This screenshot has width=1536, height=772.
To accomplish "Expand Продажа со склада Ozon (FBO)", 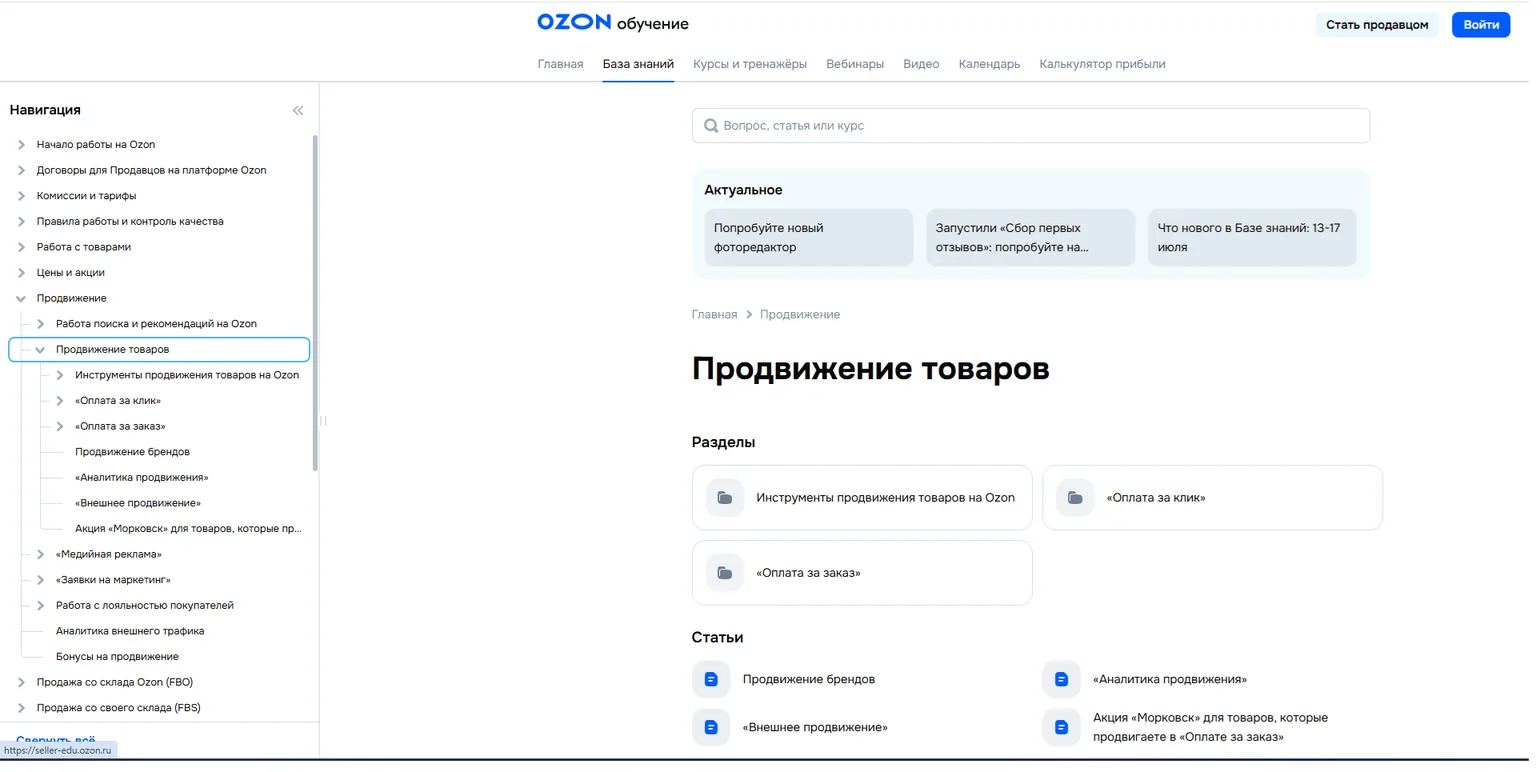I will [21, 682].
